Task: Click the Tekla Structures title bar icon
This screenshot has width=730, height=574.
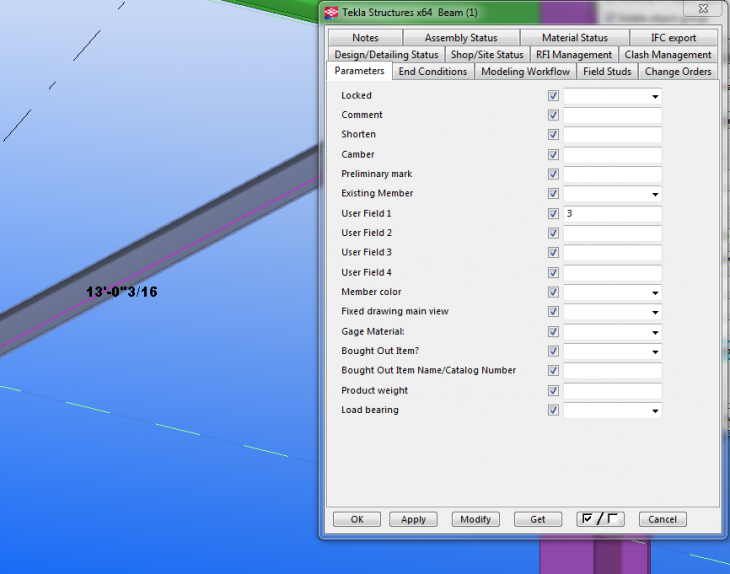Action: [331, 13]
